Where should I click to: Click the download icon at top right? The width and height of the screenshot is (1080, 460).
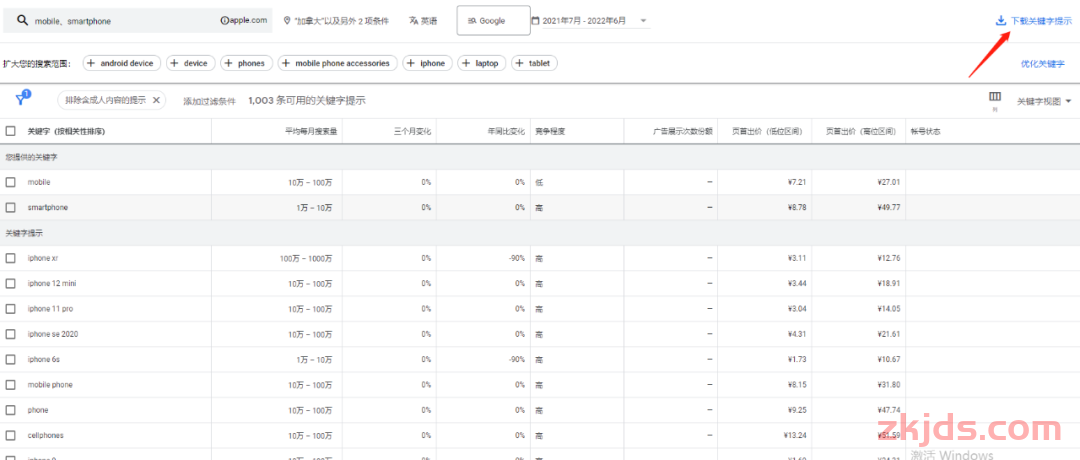(x=1001, y=21)
